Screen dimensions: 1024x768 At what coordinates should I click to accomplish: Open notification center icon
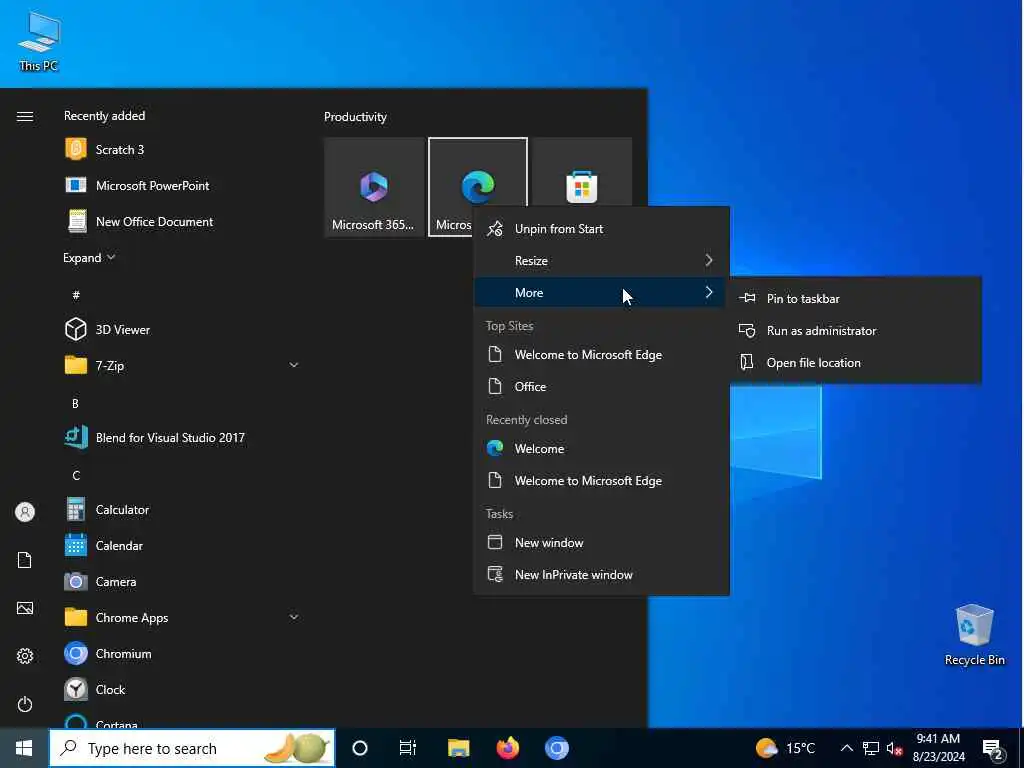tap(993, 749)
